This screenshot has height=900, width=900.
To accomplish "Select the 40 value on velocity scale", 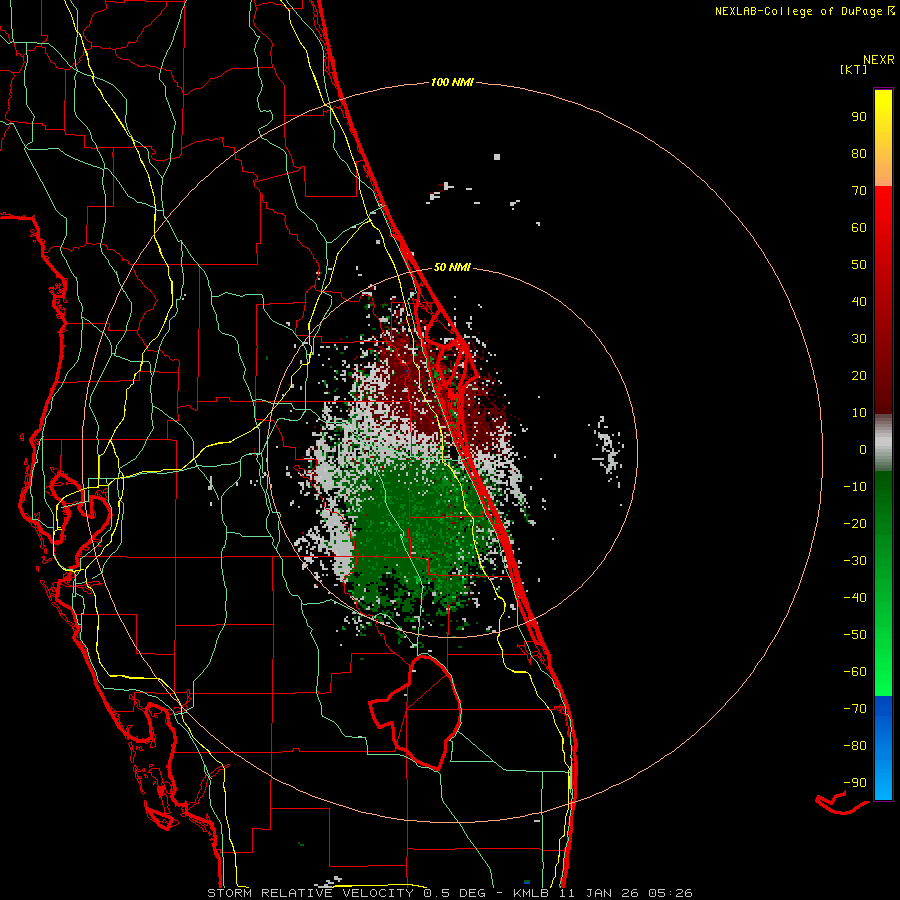I will (x=859, y=301).
